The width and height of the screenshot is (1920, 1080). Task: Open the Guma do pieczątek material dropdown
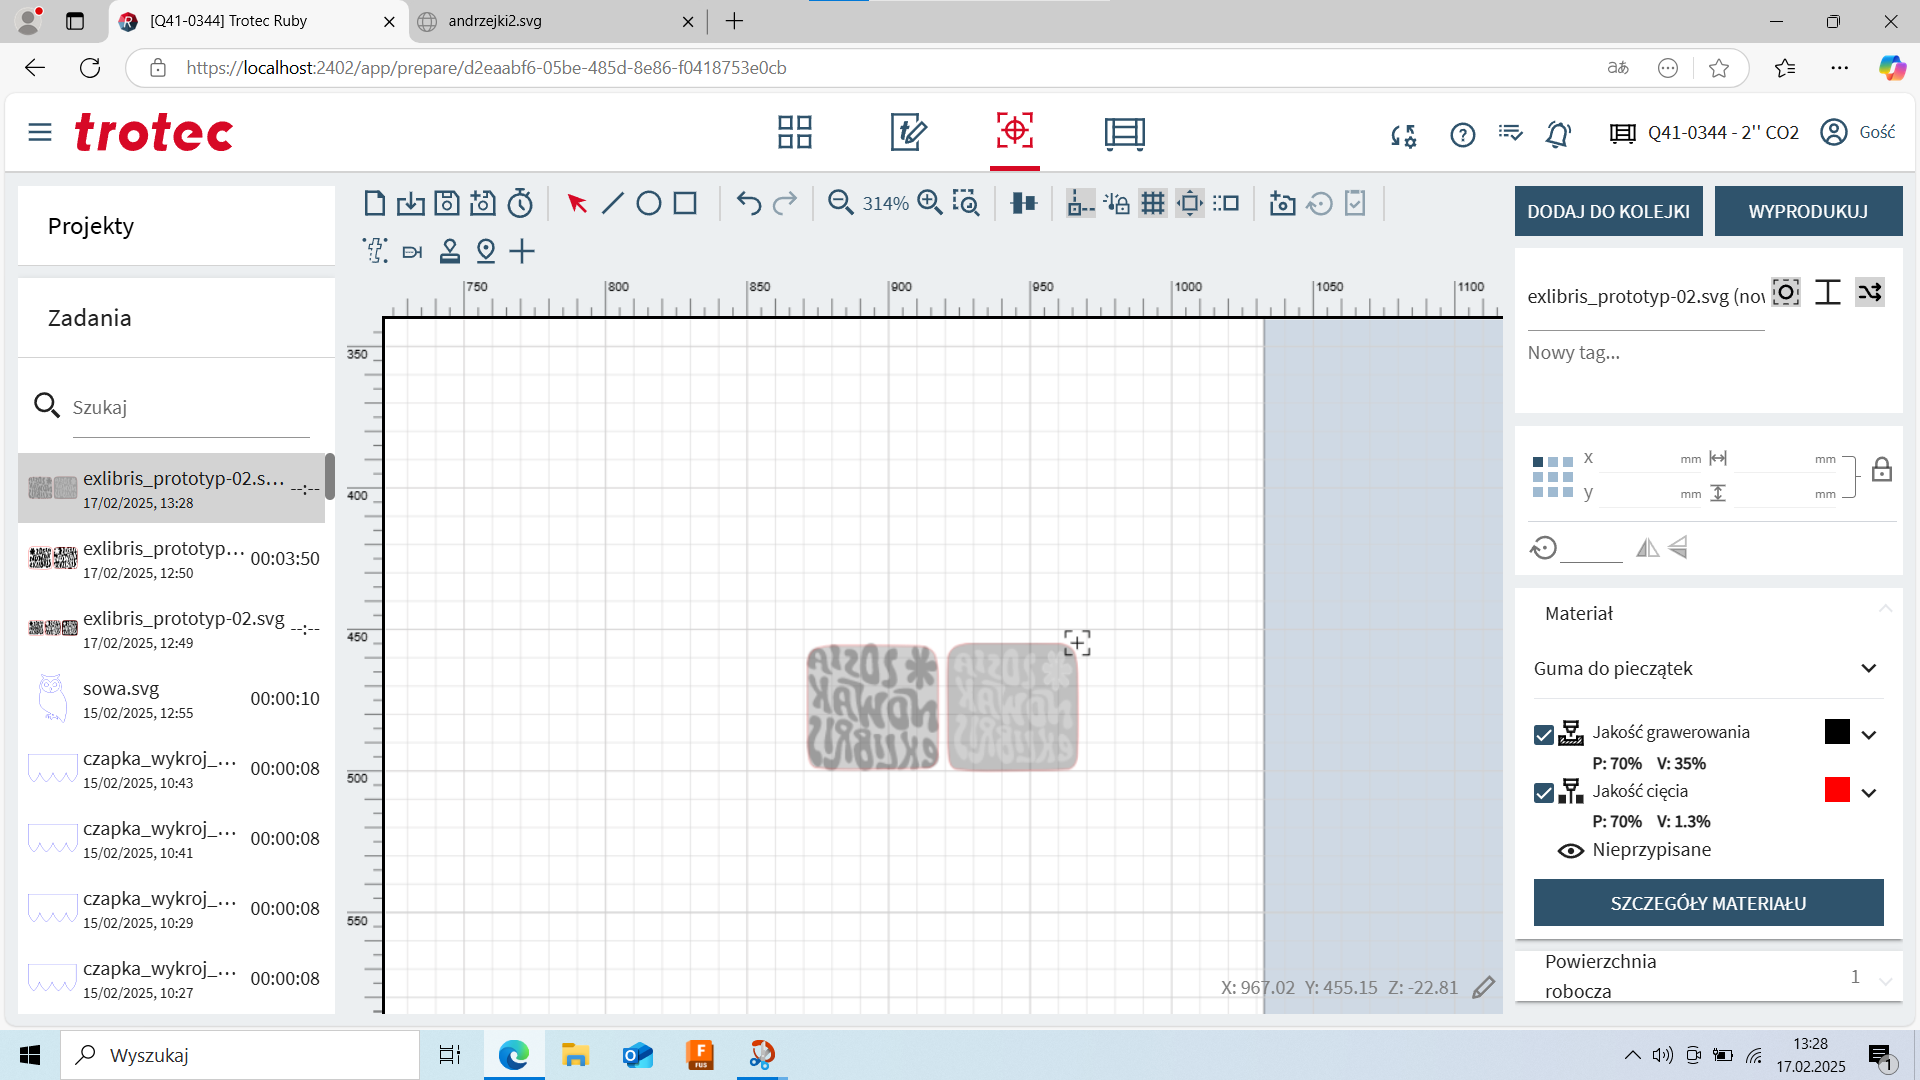click(1707, 669)
